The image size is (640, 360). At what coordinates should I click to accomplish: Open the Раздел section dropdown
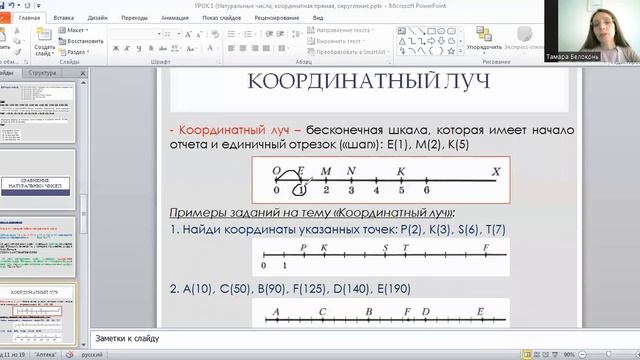[x=74, y=52]
